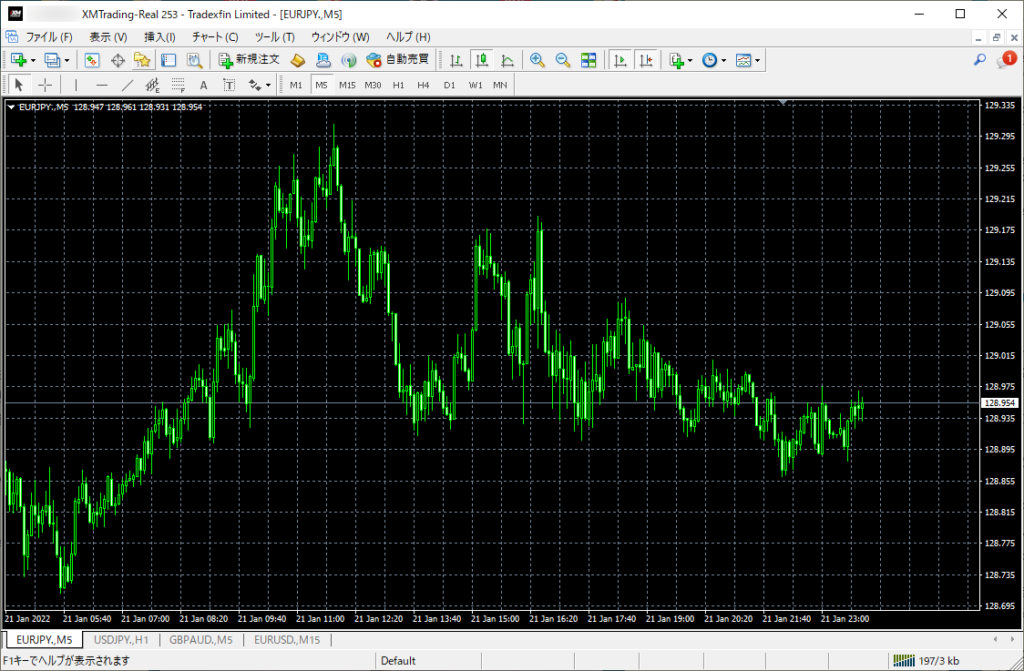Click the 128.954 current price marker
Viewport: 1024px width, 671px height.
(1000, 403)
